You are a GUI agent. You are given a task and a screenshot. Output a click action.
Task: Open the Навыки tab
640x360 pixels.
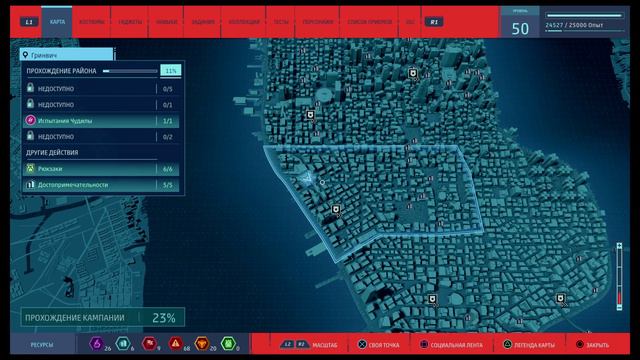[x=166, y=22]
